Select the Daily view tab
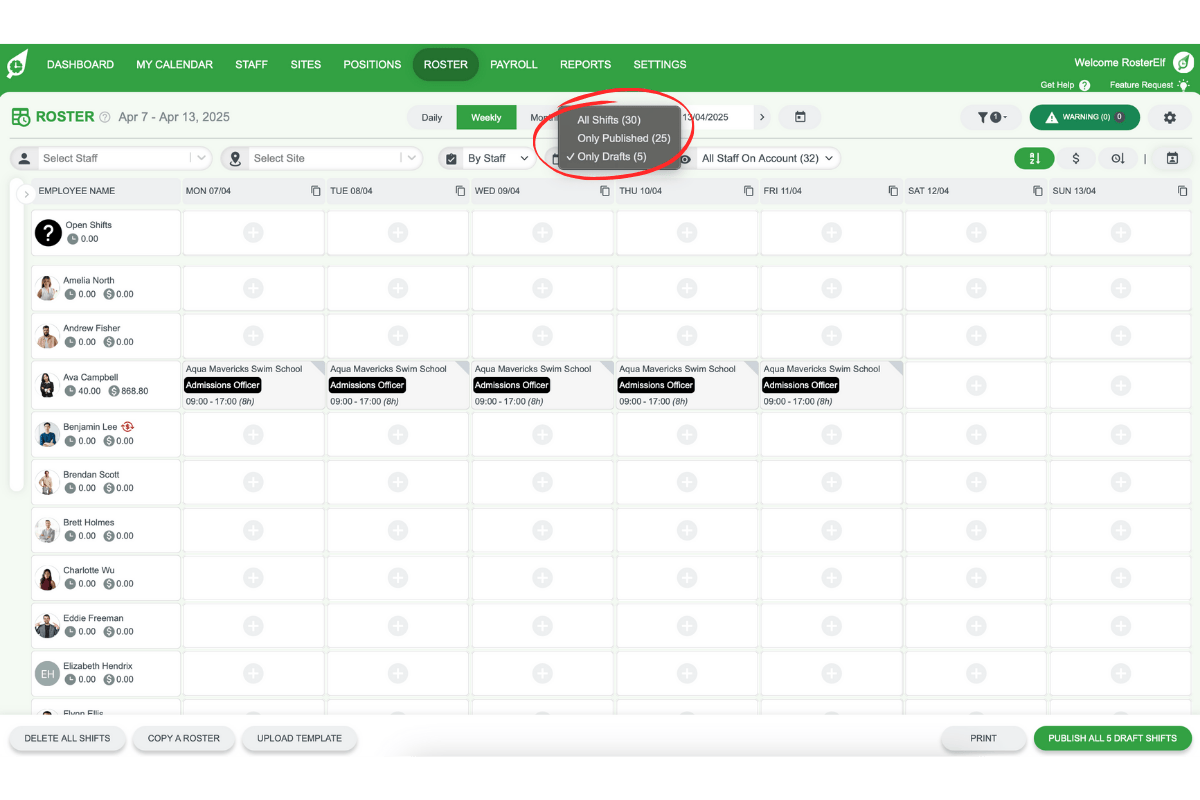The image size is (1200, 800). 431,117
